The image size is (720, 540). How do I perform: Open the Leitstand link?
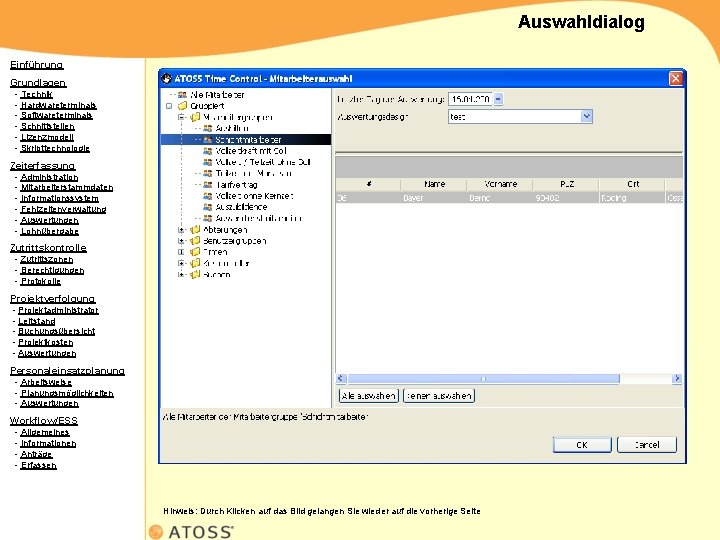[x=37, y=321]
